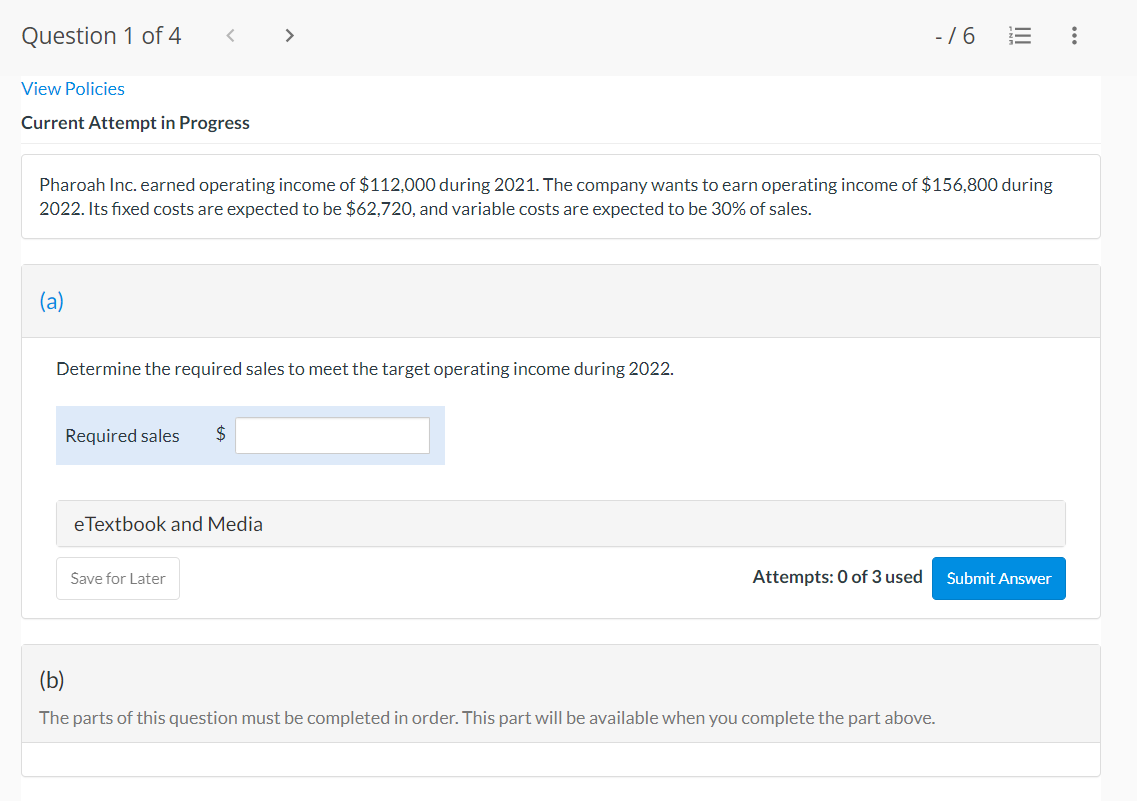Open the question list icon
The width and height of the screenshot is (1137, 801).
1020,36
